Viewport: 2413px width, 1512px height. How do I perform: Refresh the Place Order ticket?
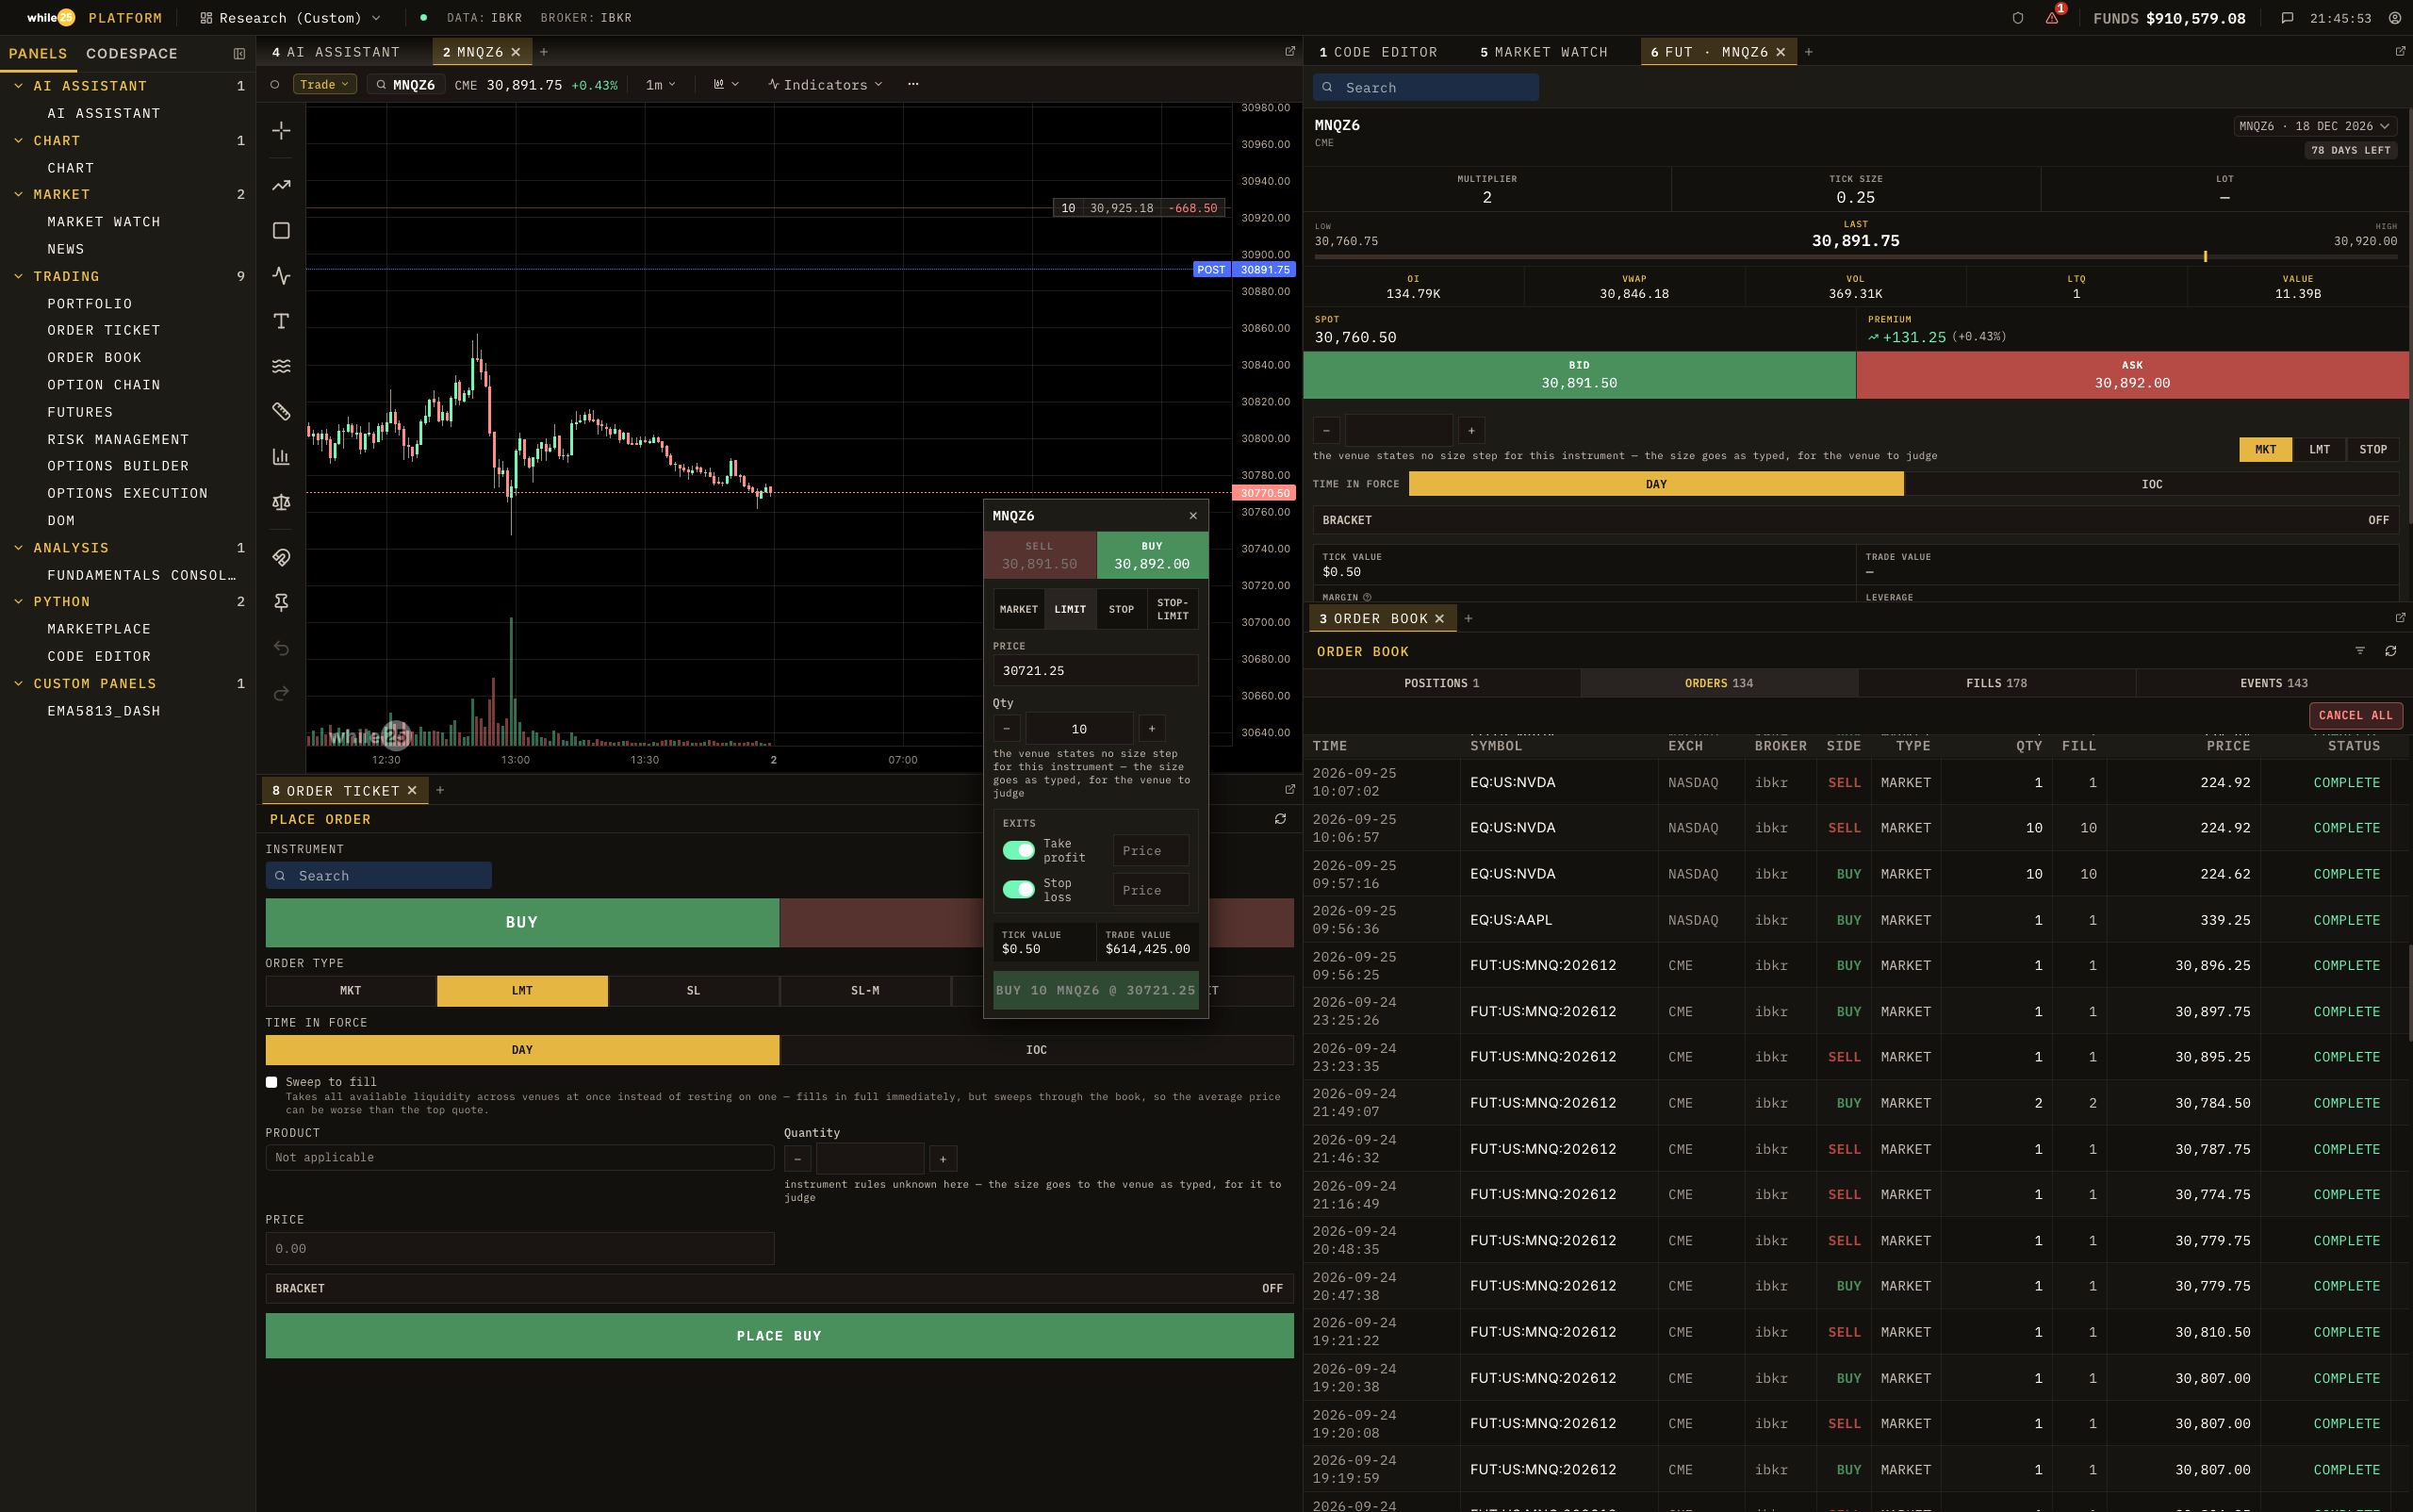coord(1280,819)
